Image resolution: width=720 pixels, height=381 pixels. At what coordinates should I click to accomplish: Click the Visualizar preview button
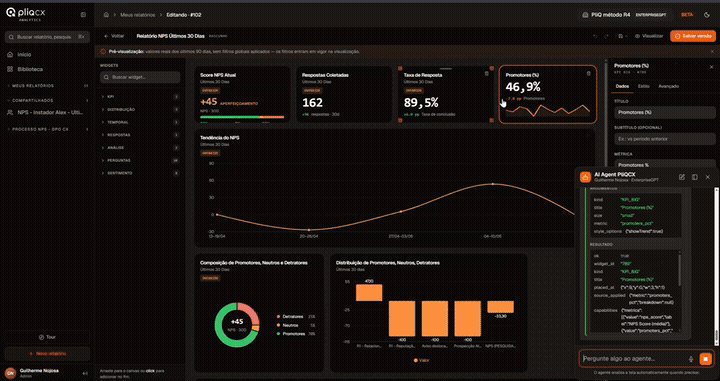[x=649, y=36]
